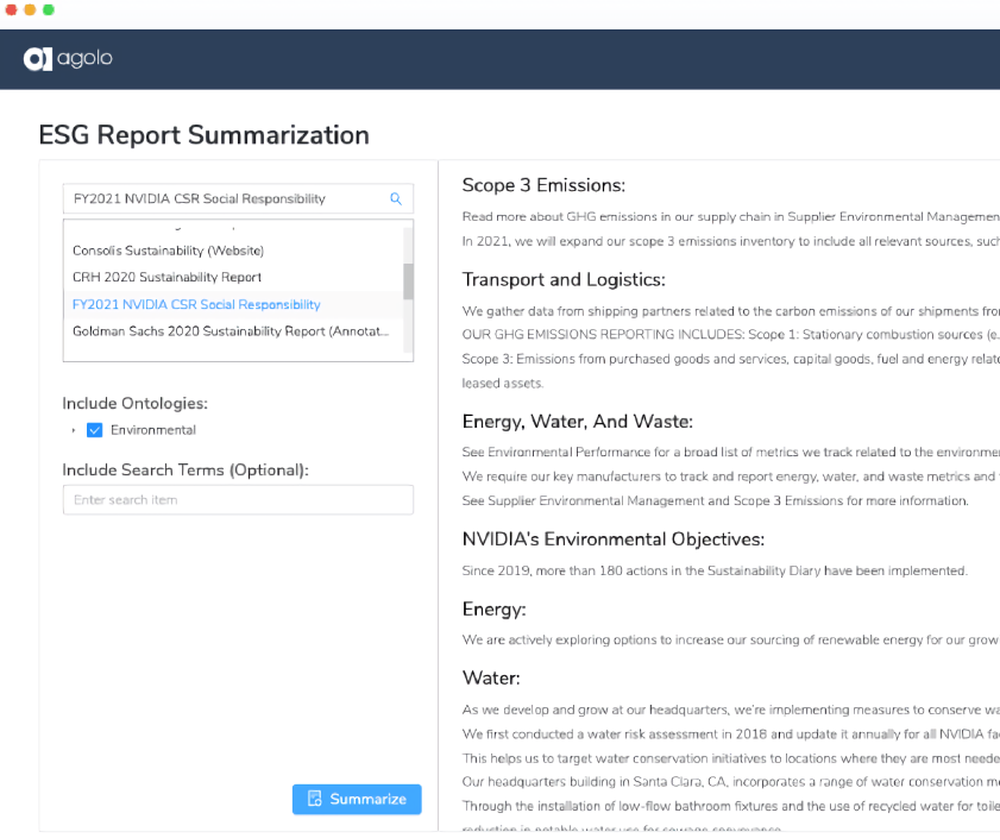Click the Transport and Logistics heading

(564, 280)
